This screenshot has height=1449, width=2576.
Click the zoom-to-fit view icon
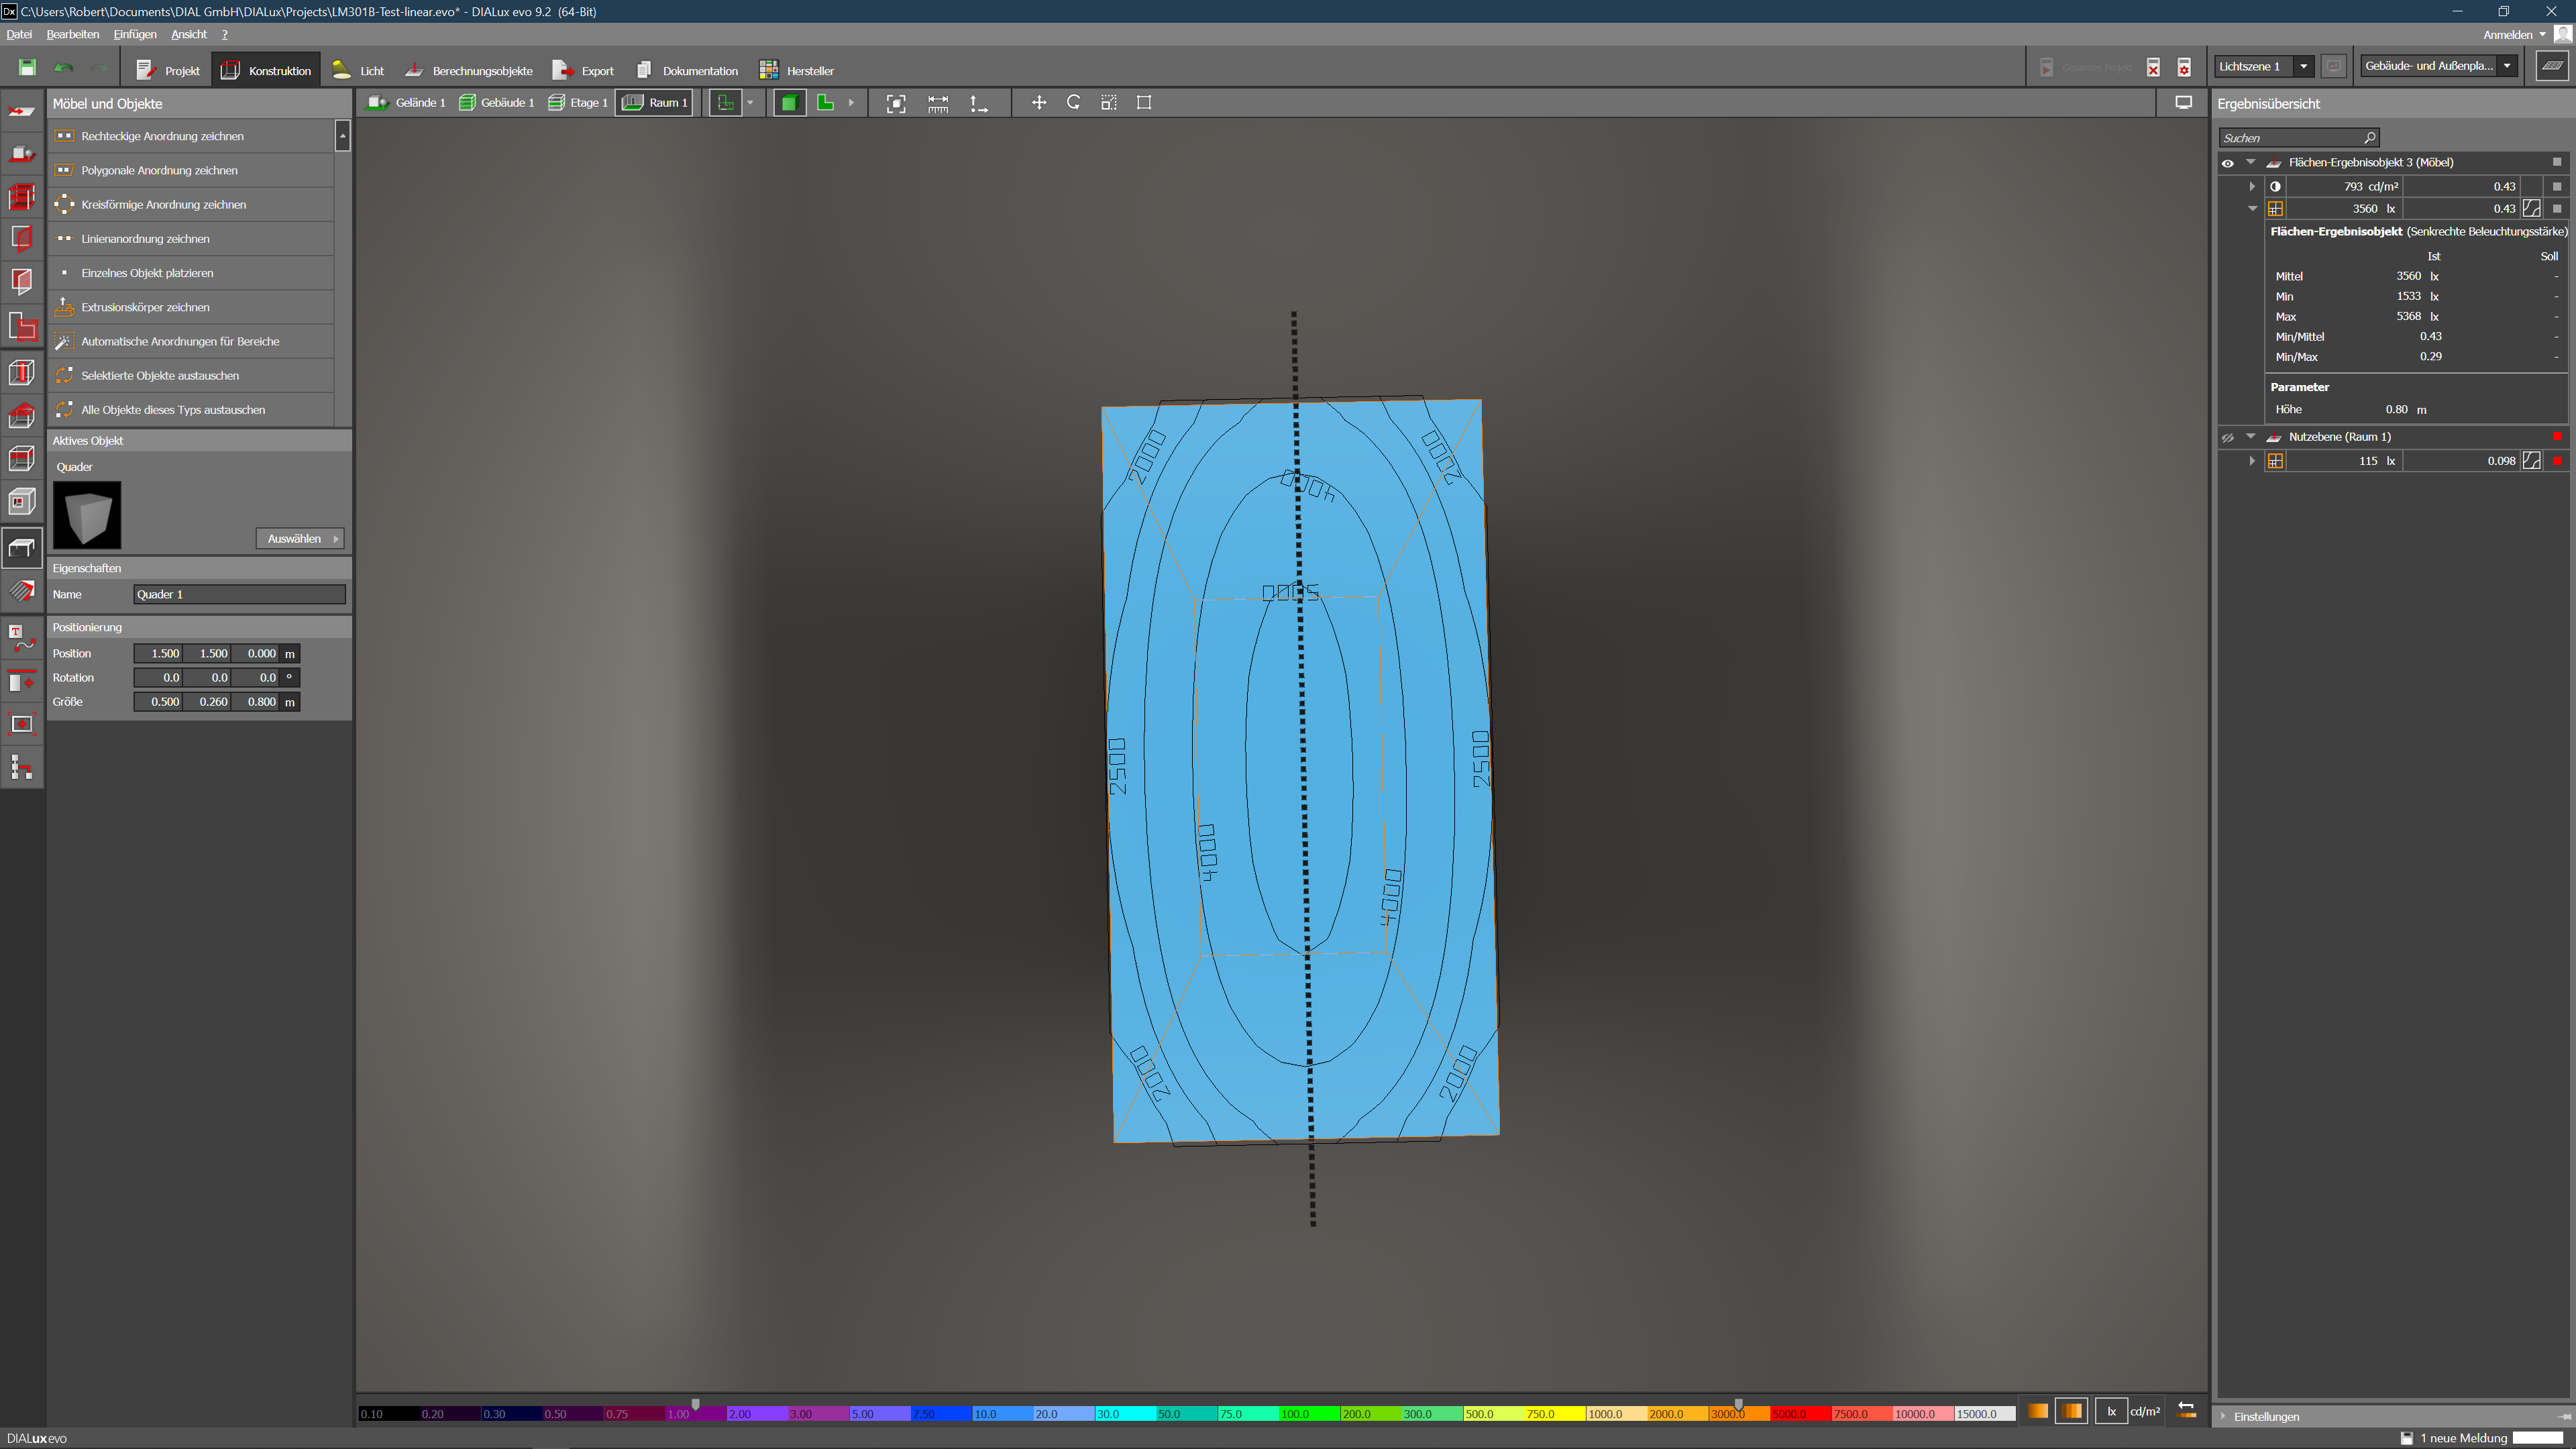coord(895,103)
